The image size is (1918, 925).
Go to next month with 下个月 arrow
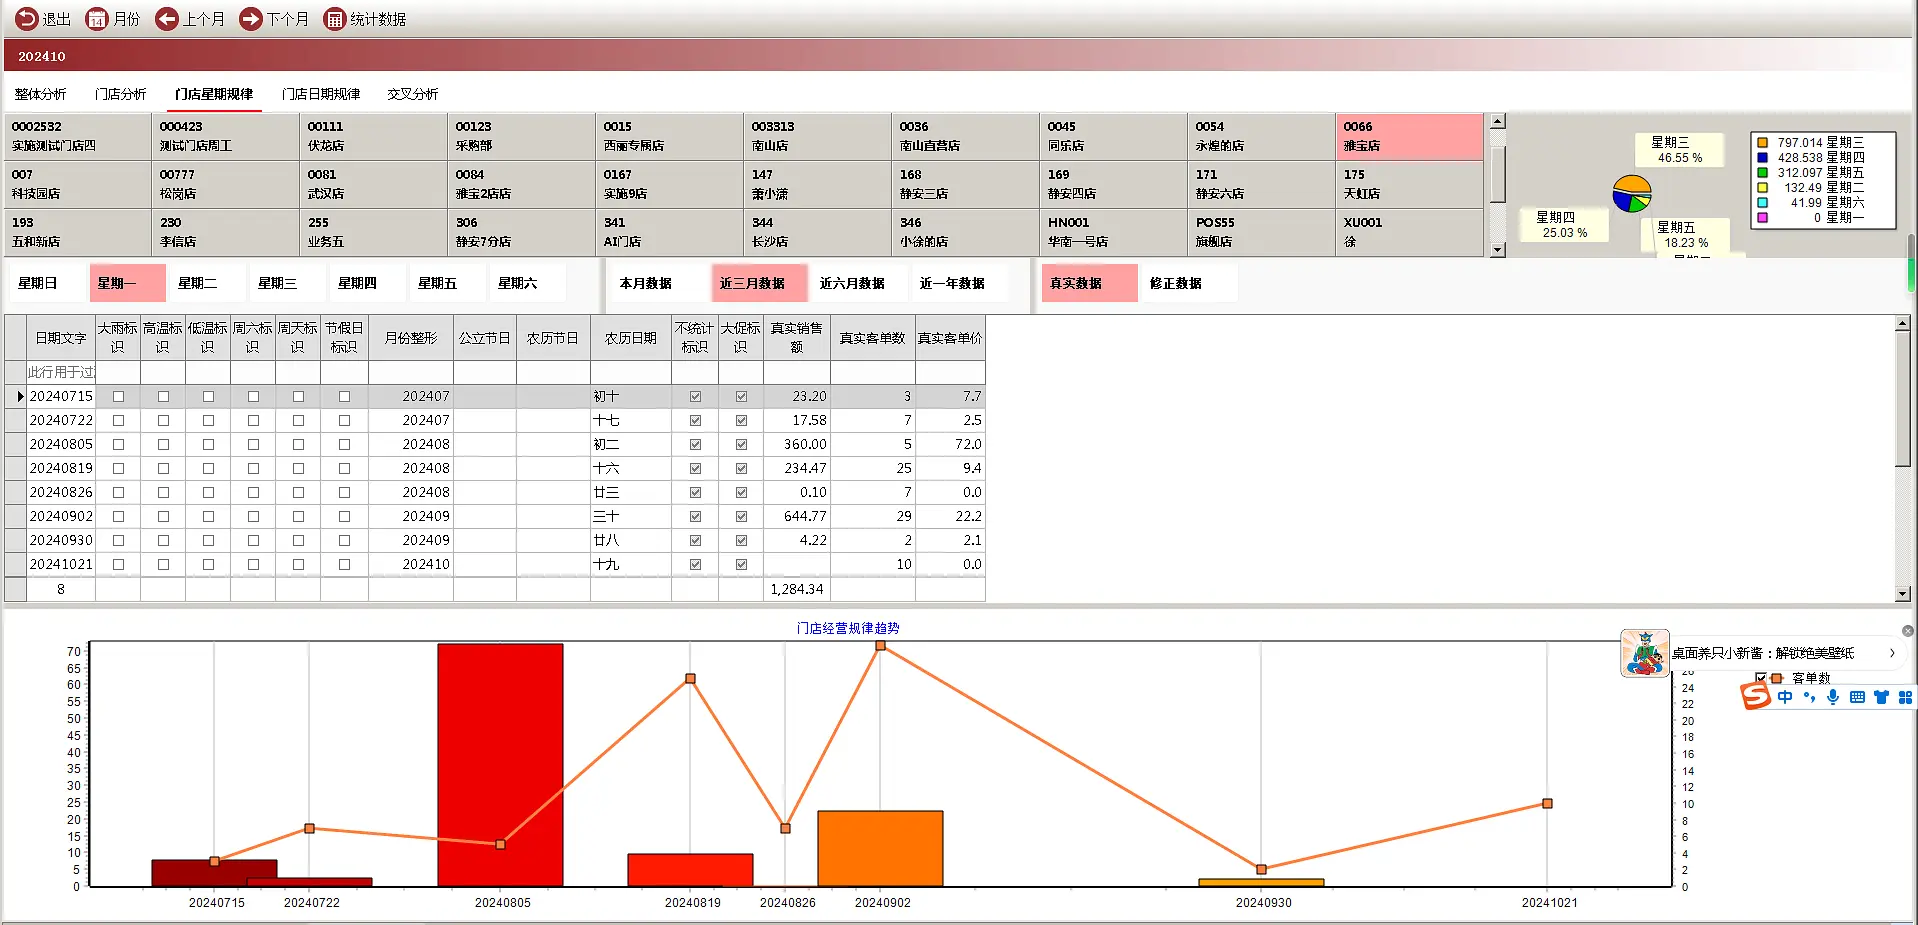click(250, 19)
